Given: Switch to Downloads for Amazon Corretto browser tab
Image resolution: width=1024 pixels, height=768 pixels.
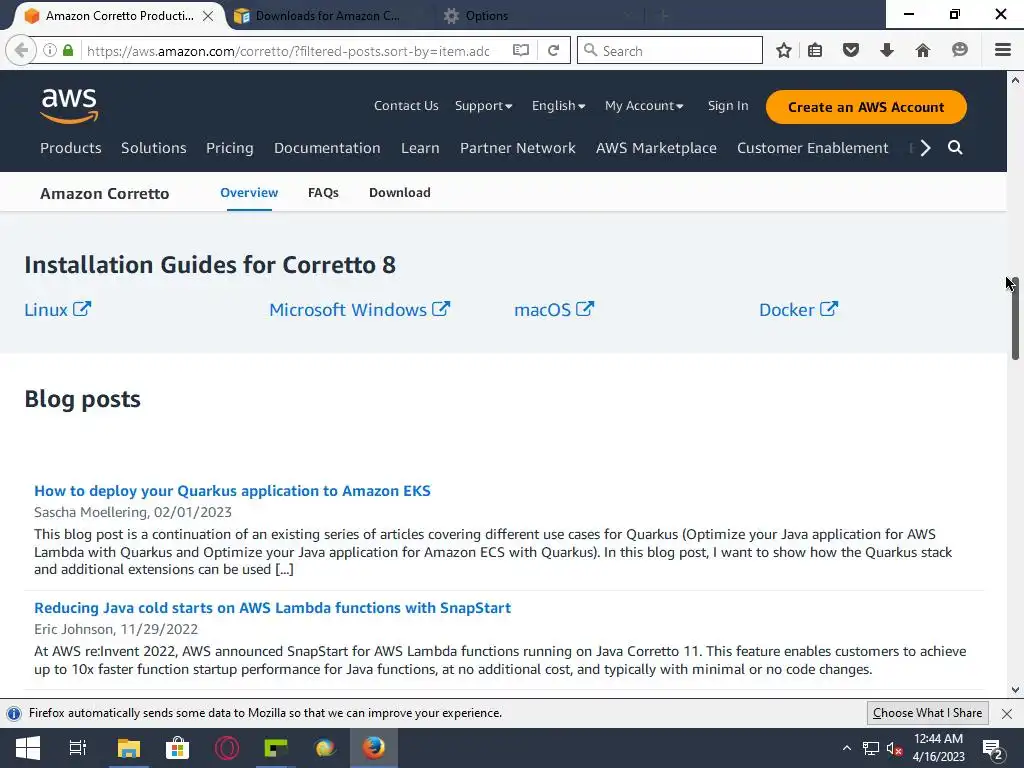Looking at the screenshot, I should coord(327,16).
